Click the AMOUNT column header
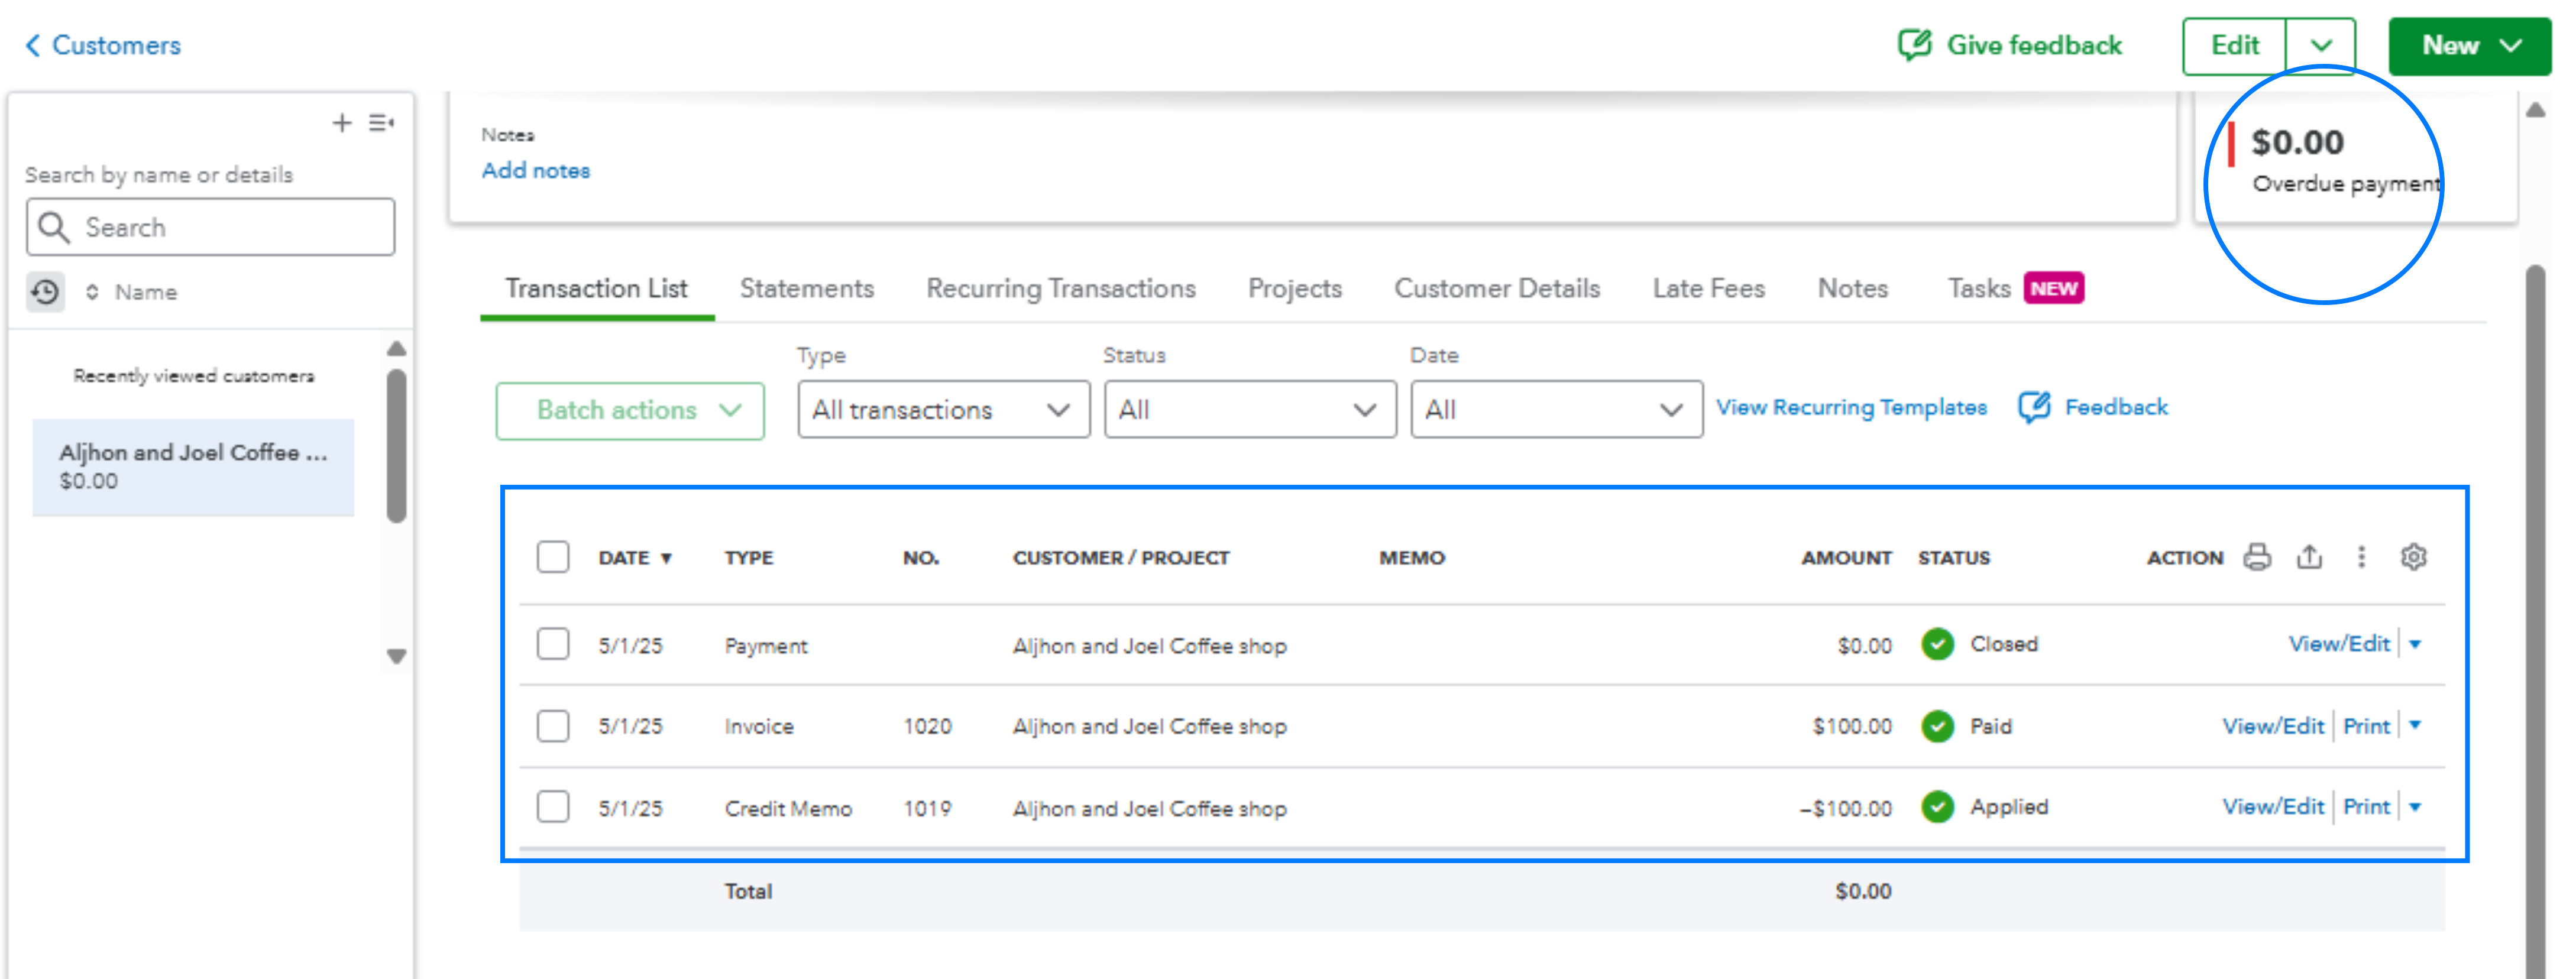2576x979 pixels. (1846, 558)
